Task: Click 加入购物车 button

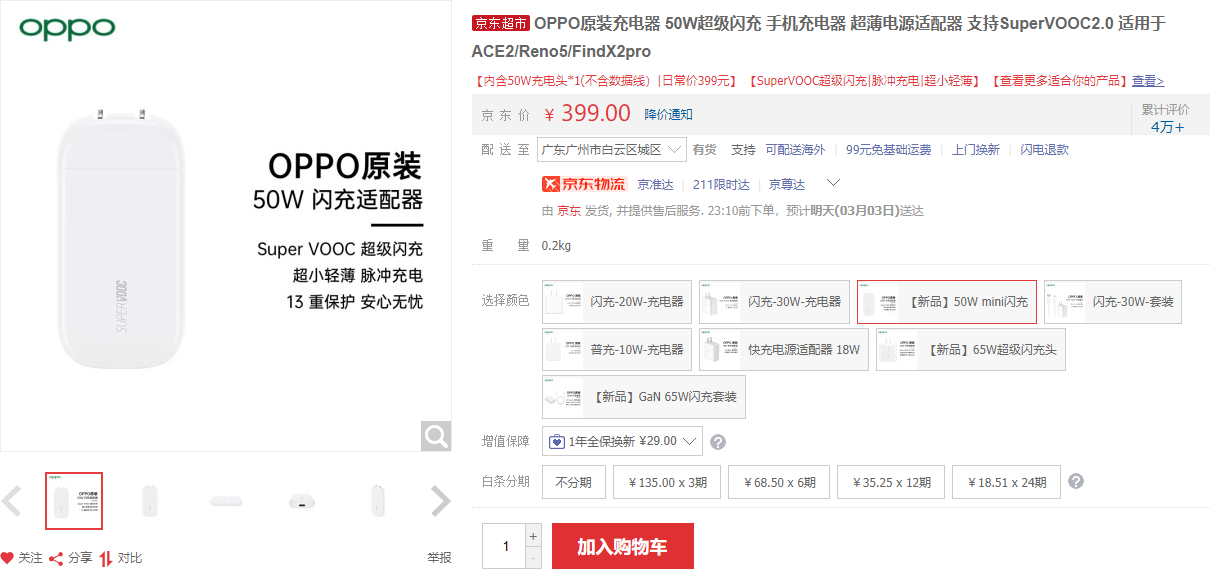Action: pyautogui.click(x=622, y=547)
